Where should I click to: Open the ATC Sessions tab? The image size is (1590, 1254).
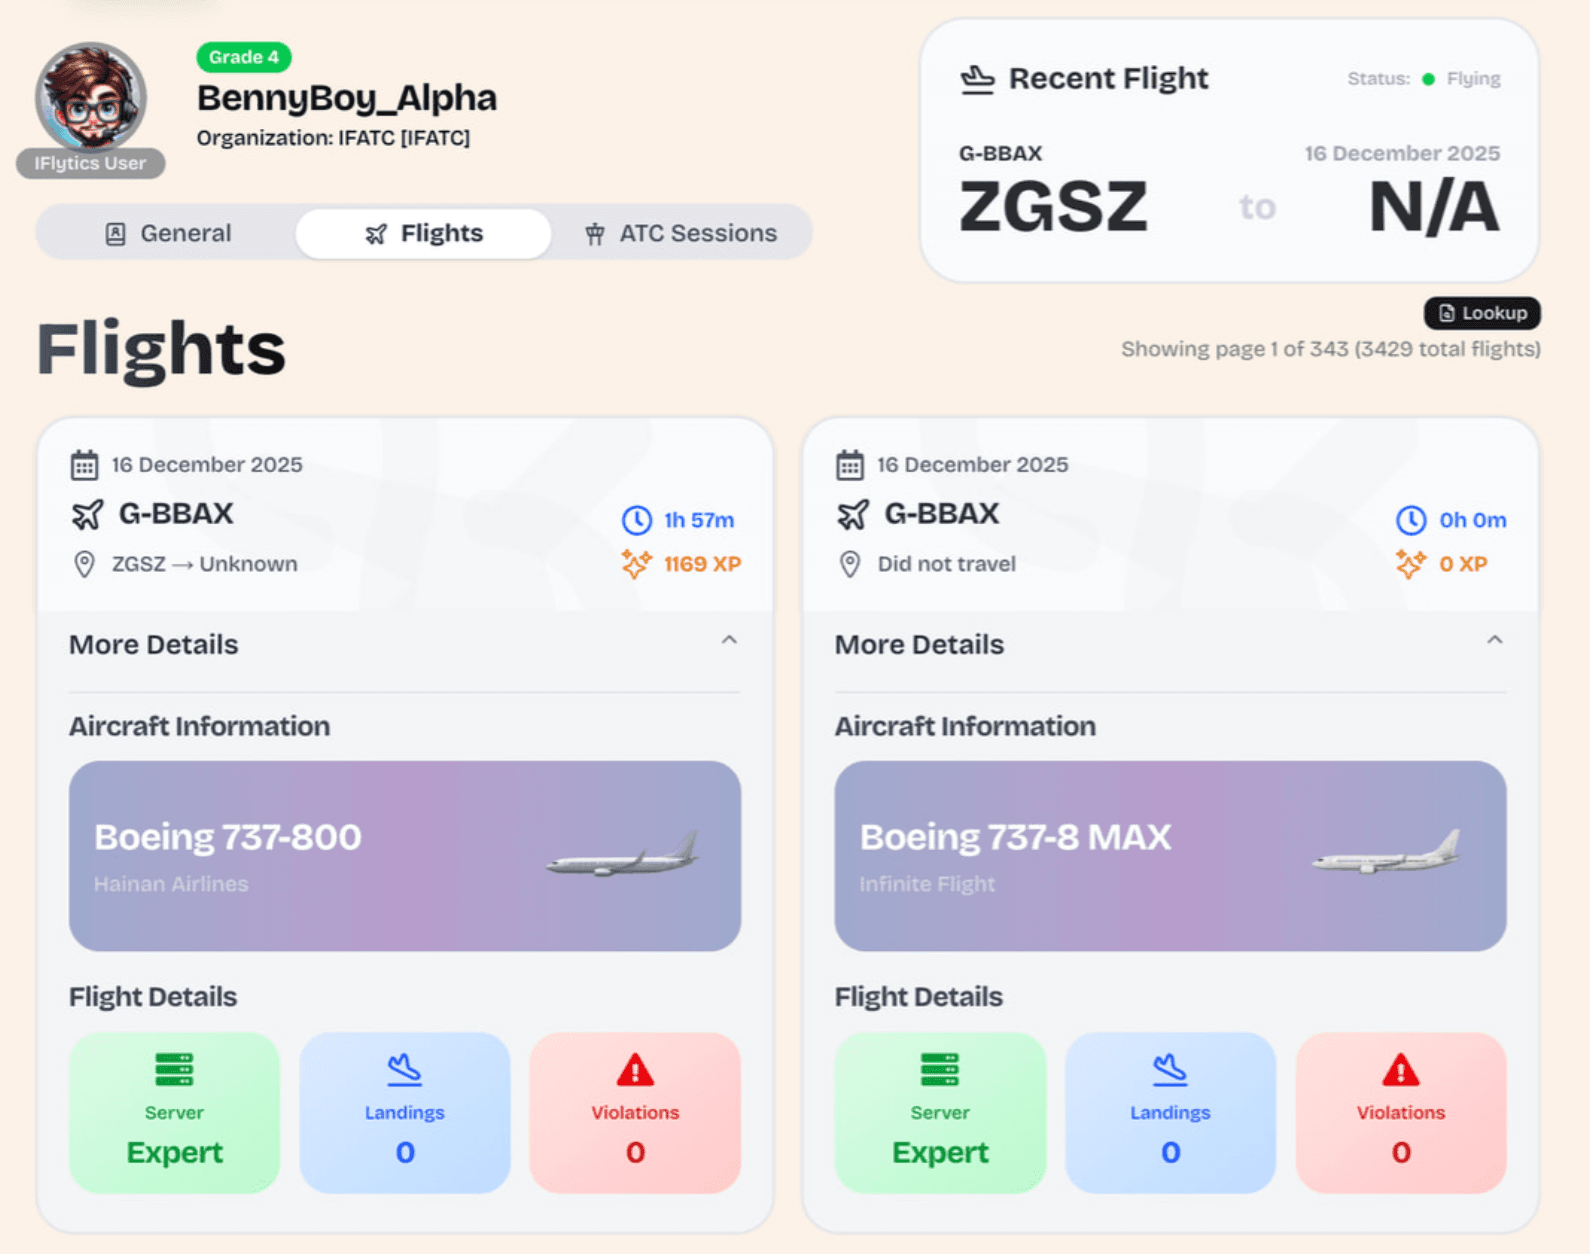coord(680,233)
